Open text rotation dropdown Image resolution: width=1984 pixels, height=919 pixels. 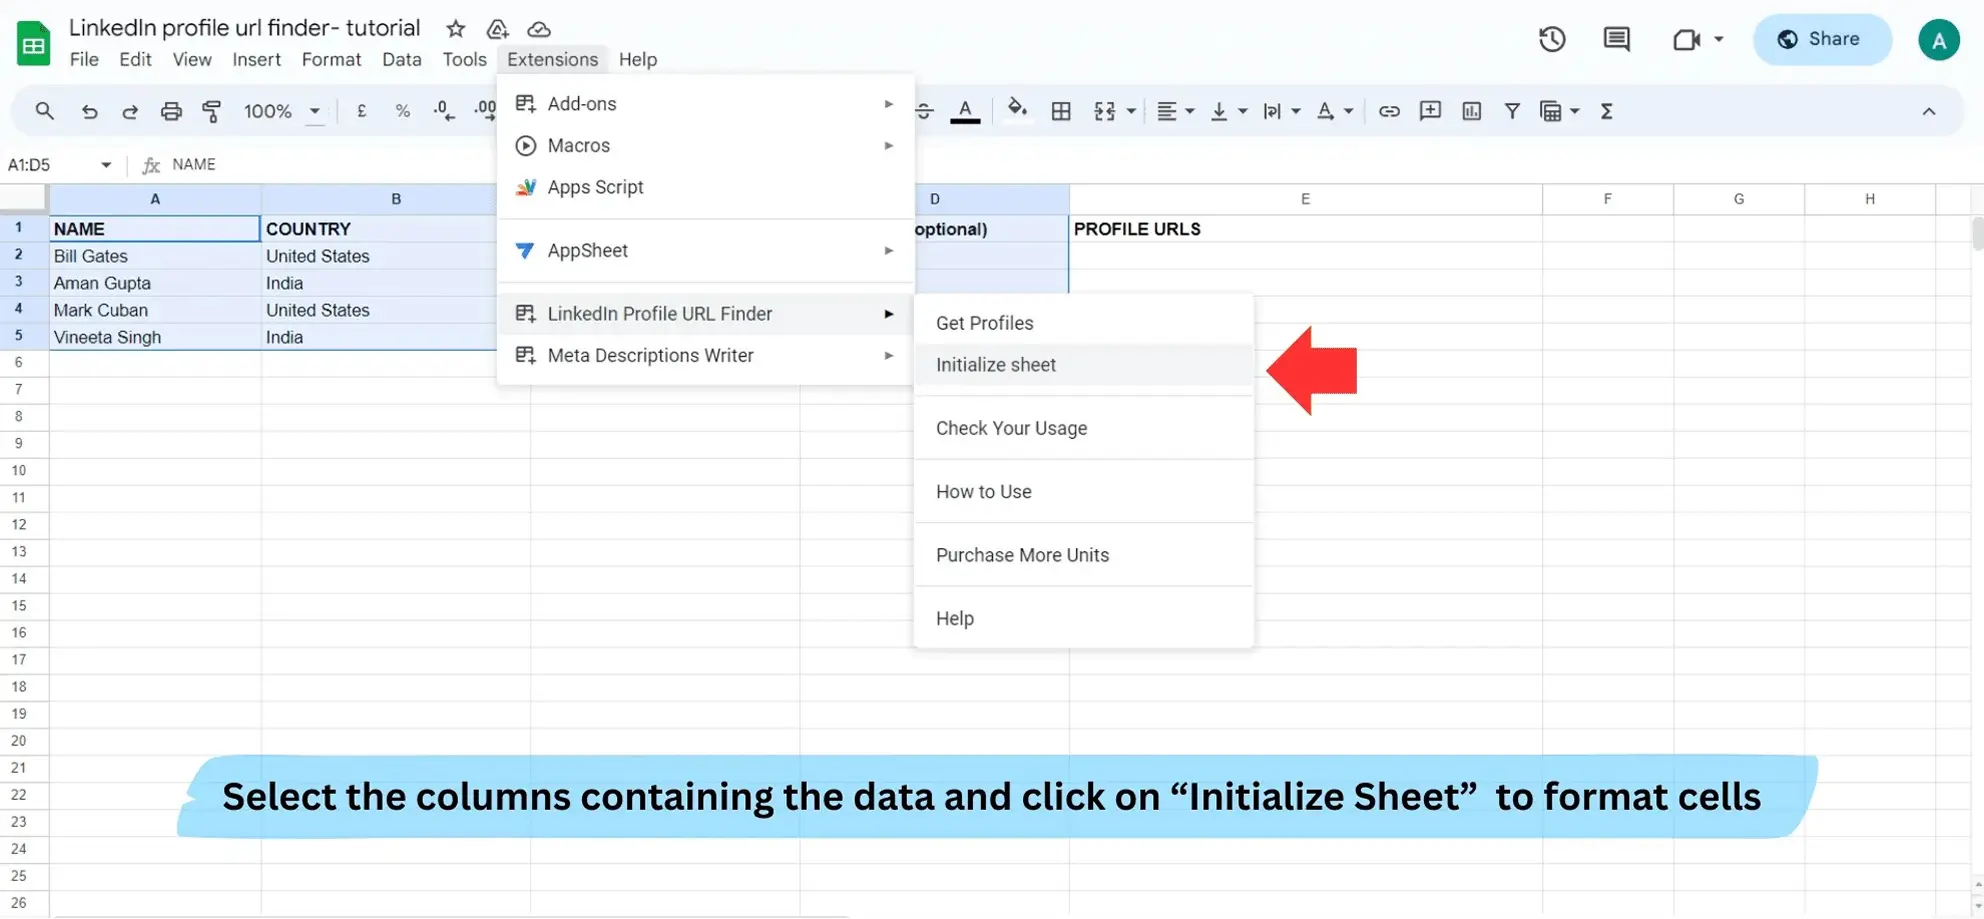(x=1335, y=111)
